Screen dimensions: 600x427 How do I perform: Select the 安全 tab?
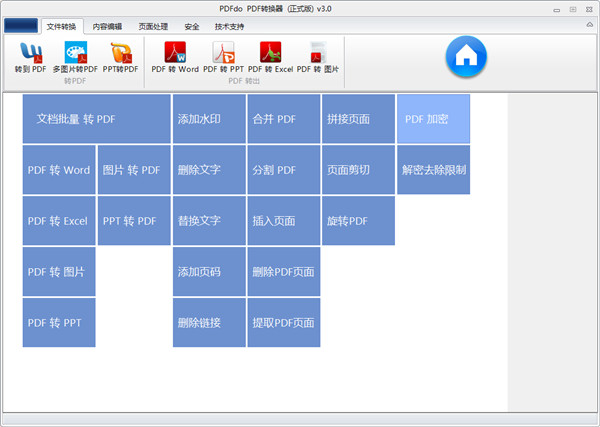pos(192,26)
